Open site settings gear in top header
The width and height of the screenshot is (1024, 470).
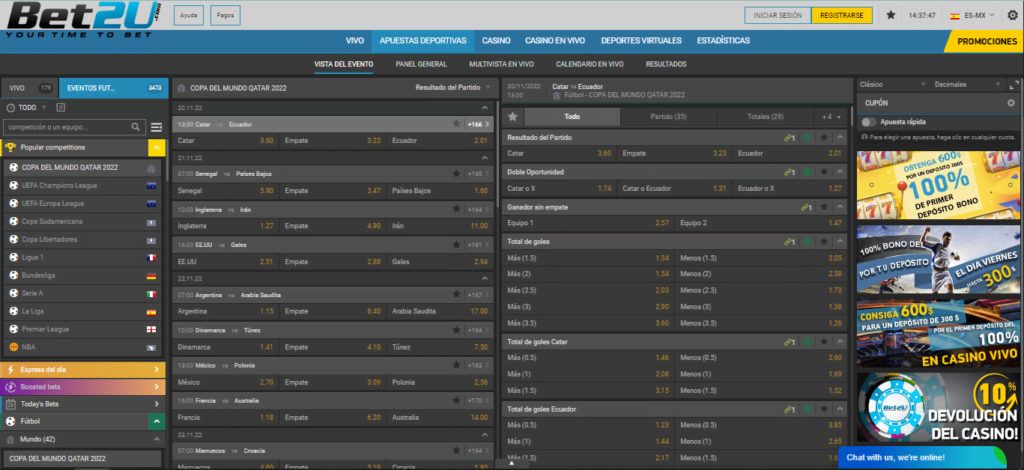pyautogui.click(x=1012, y=16)
